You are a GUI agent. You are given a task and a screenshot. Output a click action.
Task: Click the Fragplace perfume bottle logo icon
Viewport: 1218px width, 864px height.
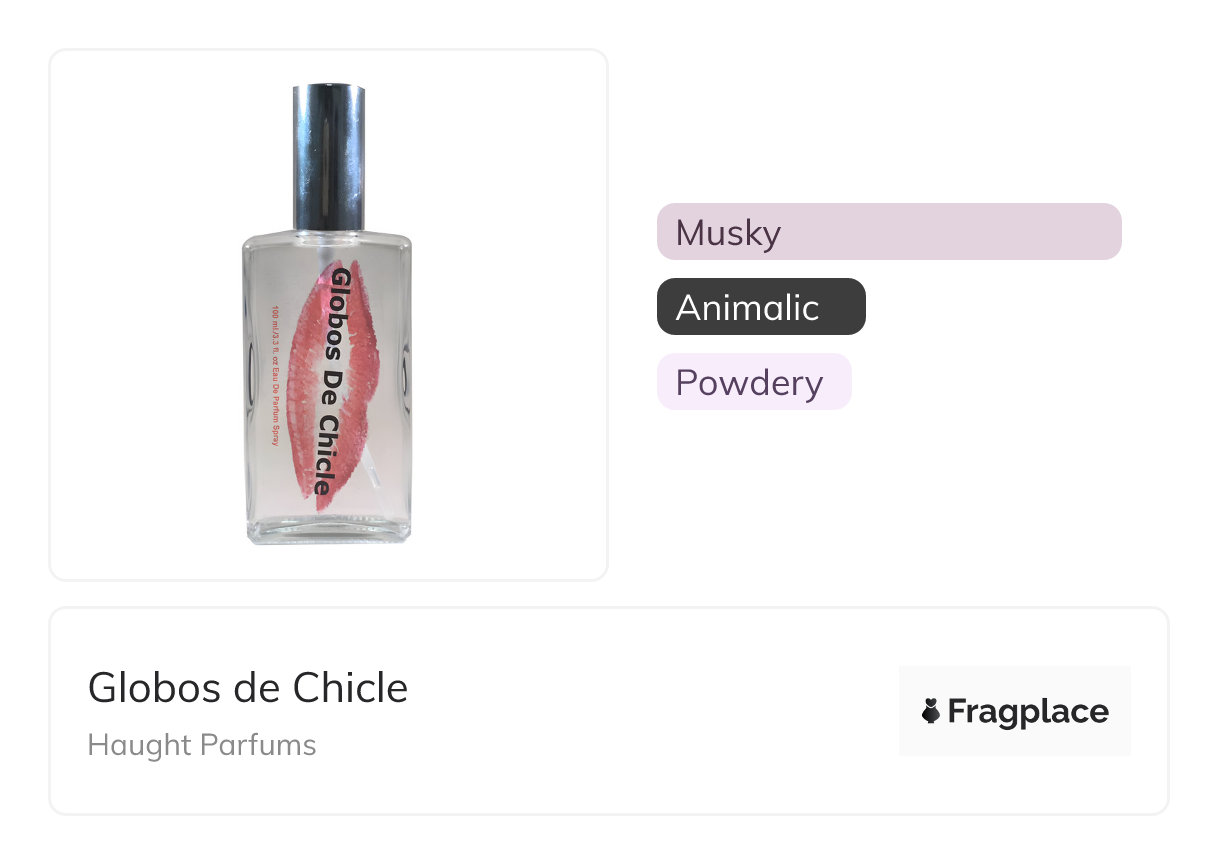930,711
